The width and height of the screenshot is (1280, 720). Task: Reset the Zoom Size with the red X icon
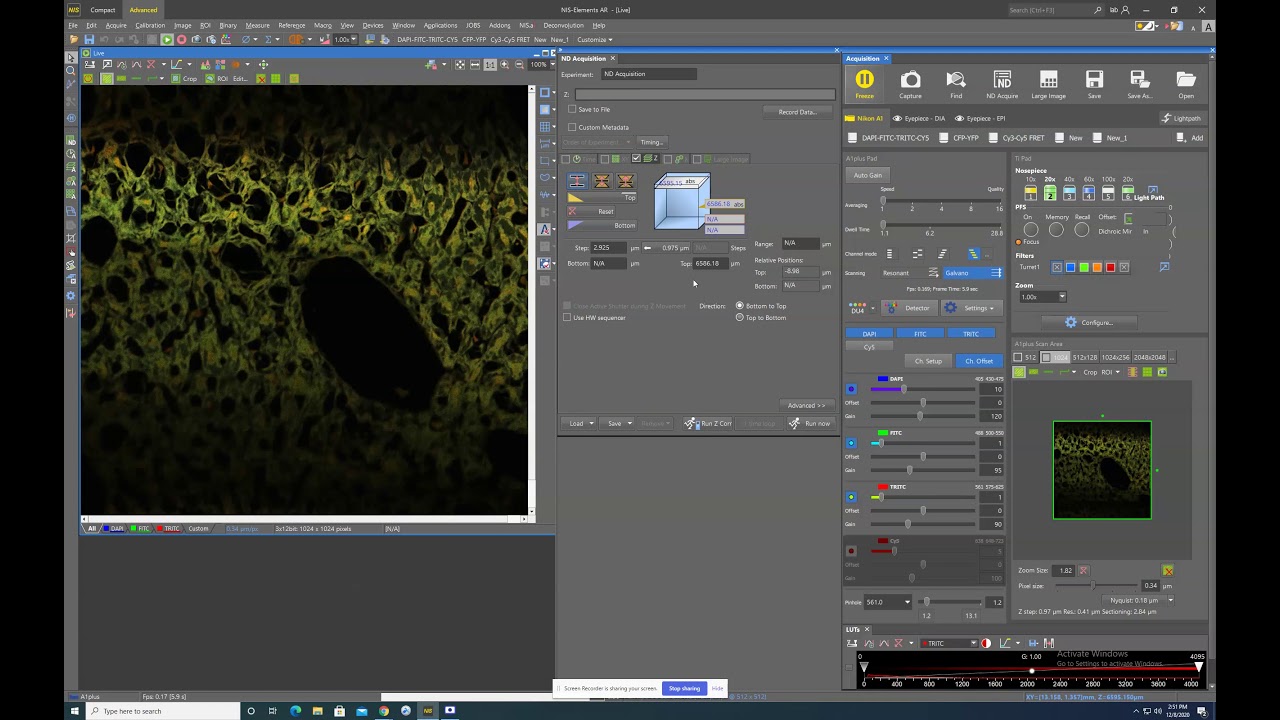pyautogui.click(x=1083, y=570)
